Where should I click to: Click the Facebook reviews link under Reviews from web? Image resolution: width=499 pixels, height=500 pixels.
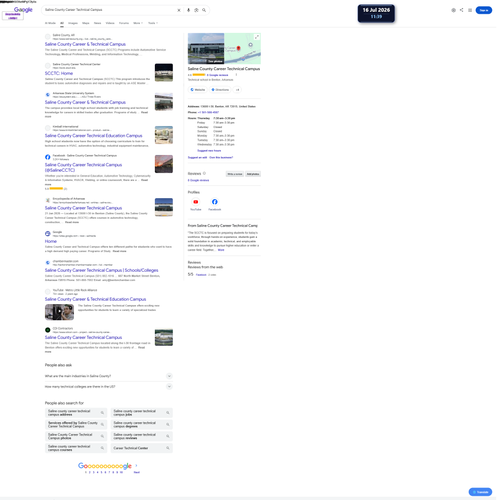click(x=201, y=275)
